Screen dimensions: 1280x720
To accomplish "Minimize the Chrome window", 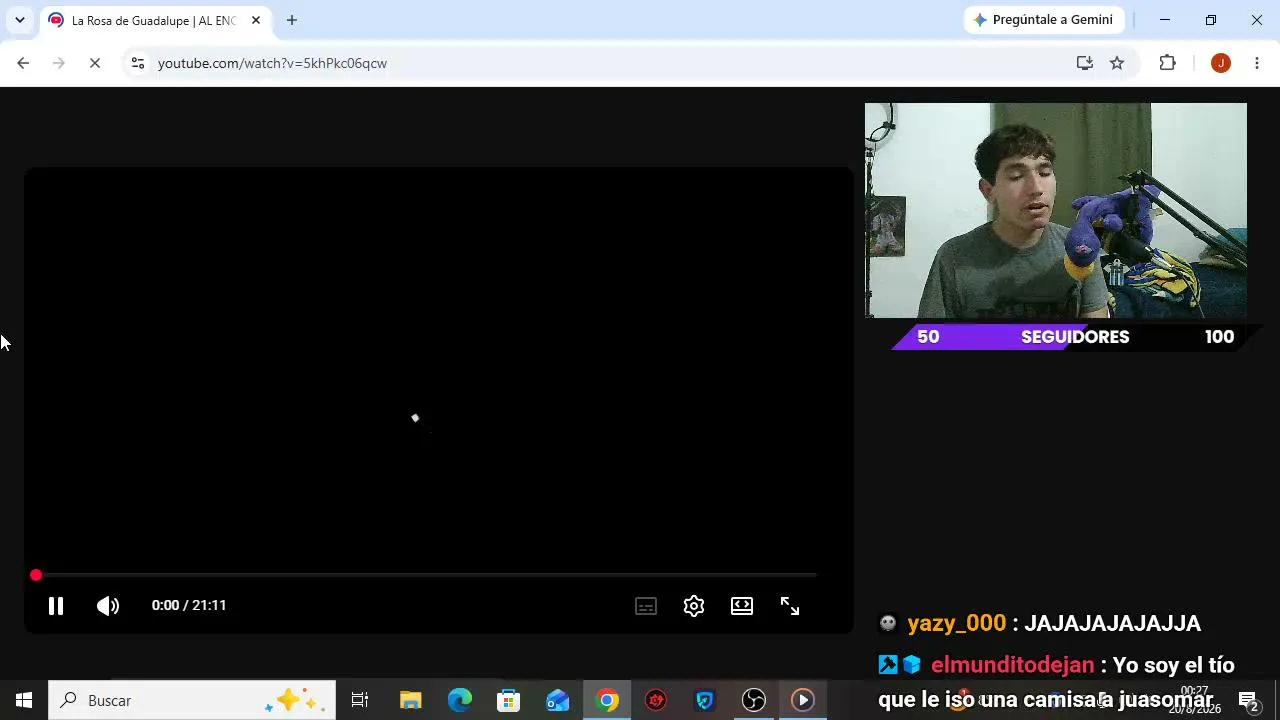I will click(1165, 20).
